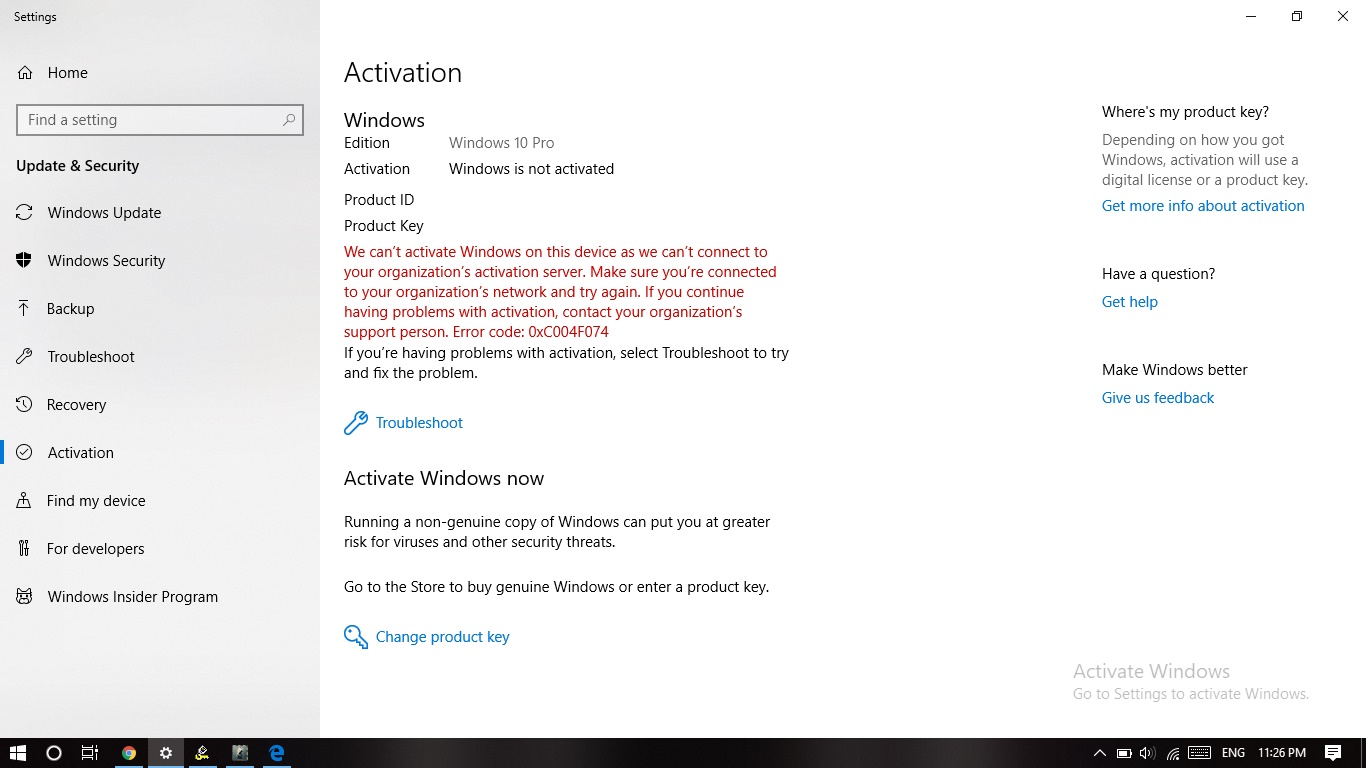
Task: Open Action Center notifications icon
Action: coord(1333,753)
